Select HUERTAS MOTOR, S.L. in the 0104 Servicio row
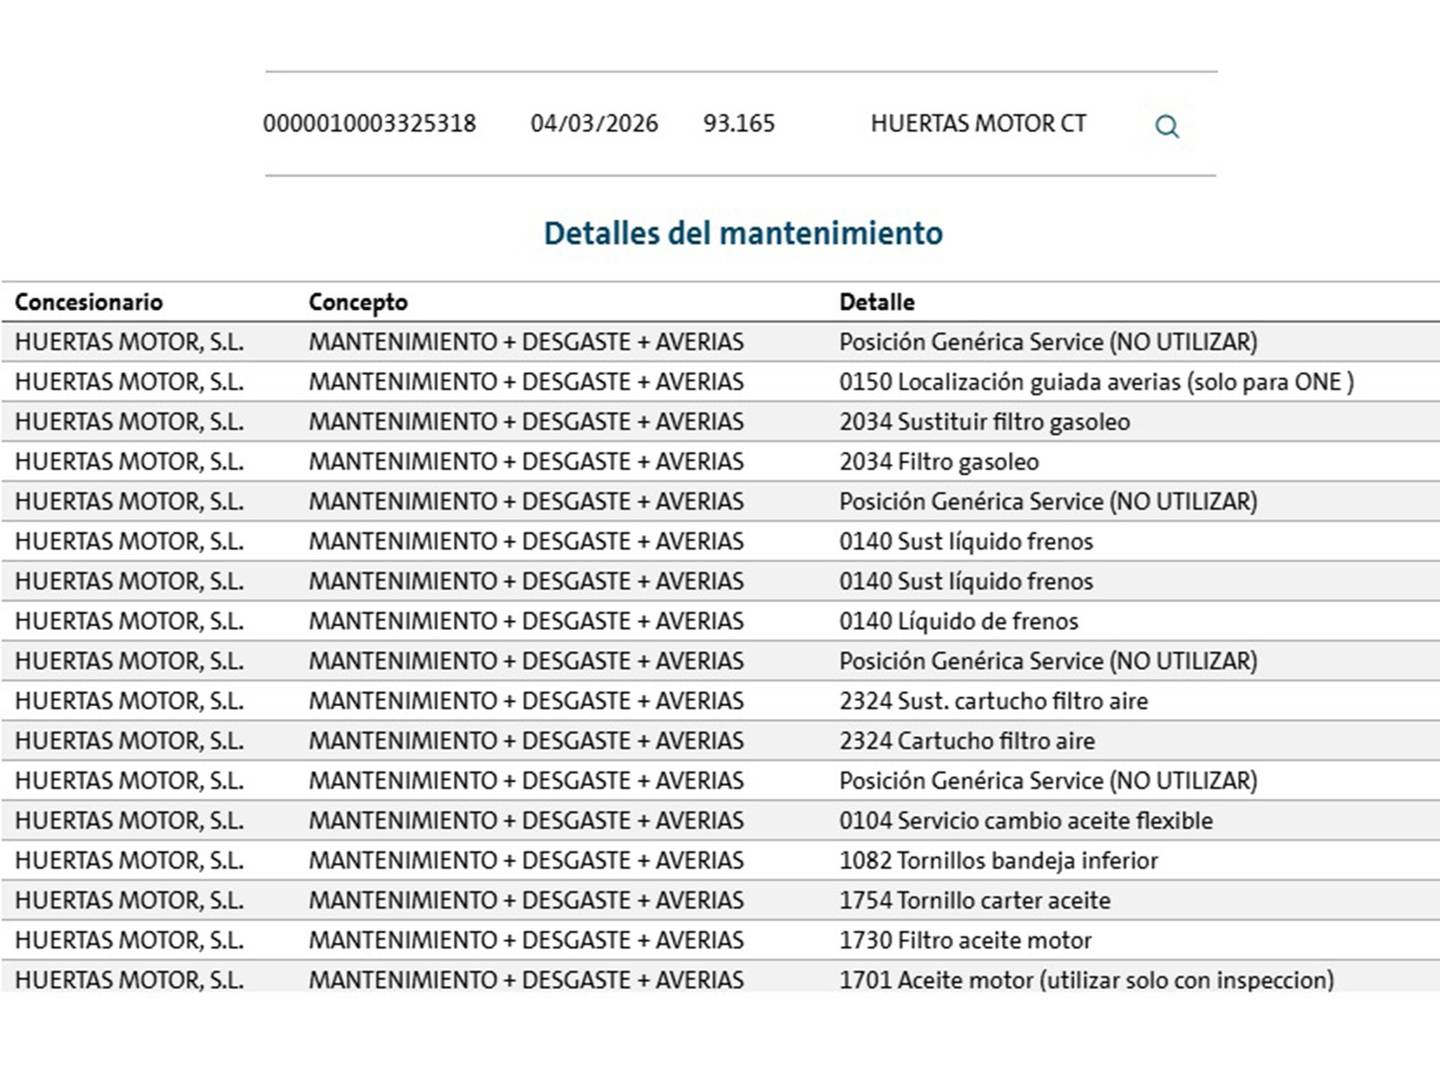The width and height of the screenshot is (1440, 1080). [x=129, y=821]
